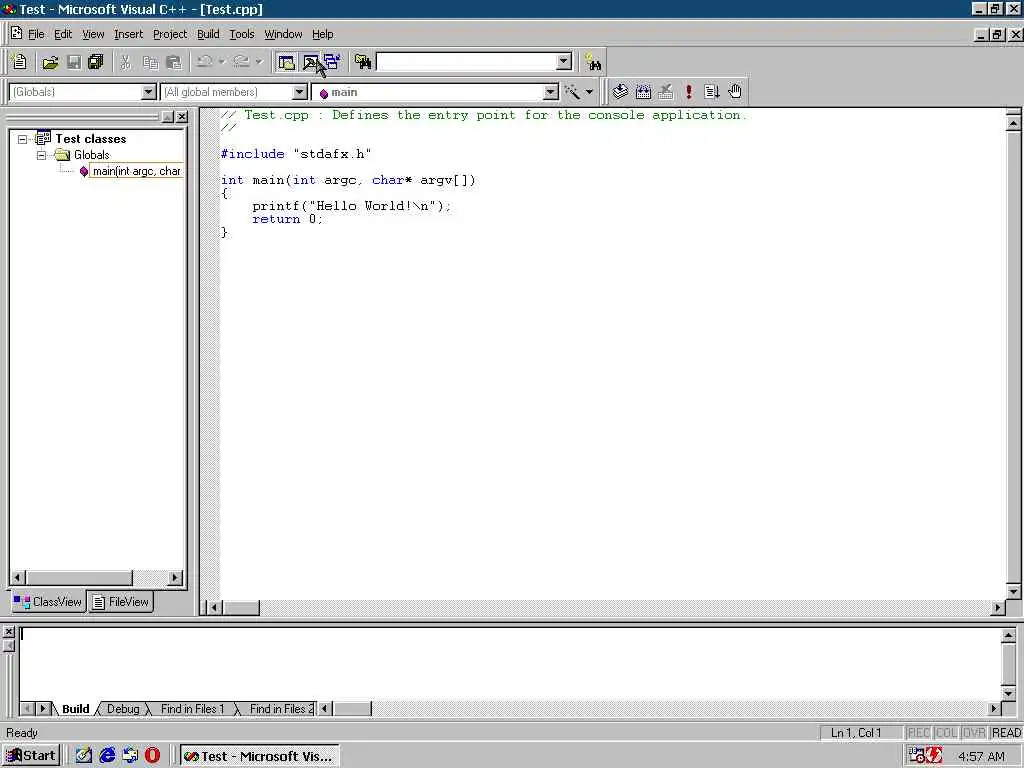
Task: Open the Help menu
Action: (323, 34)
